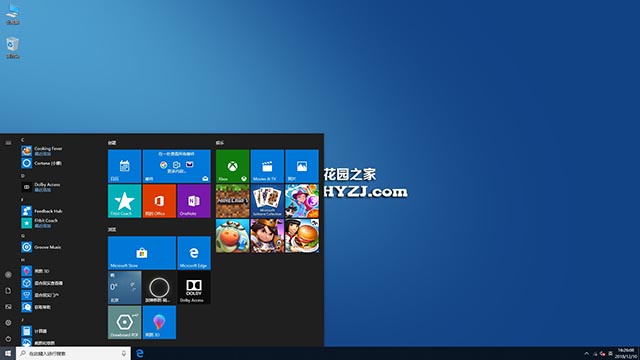Viewport: 640px width, 360px height.
Task: Open the Paint 3D tile
Action: coord(159,322)
